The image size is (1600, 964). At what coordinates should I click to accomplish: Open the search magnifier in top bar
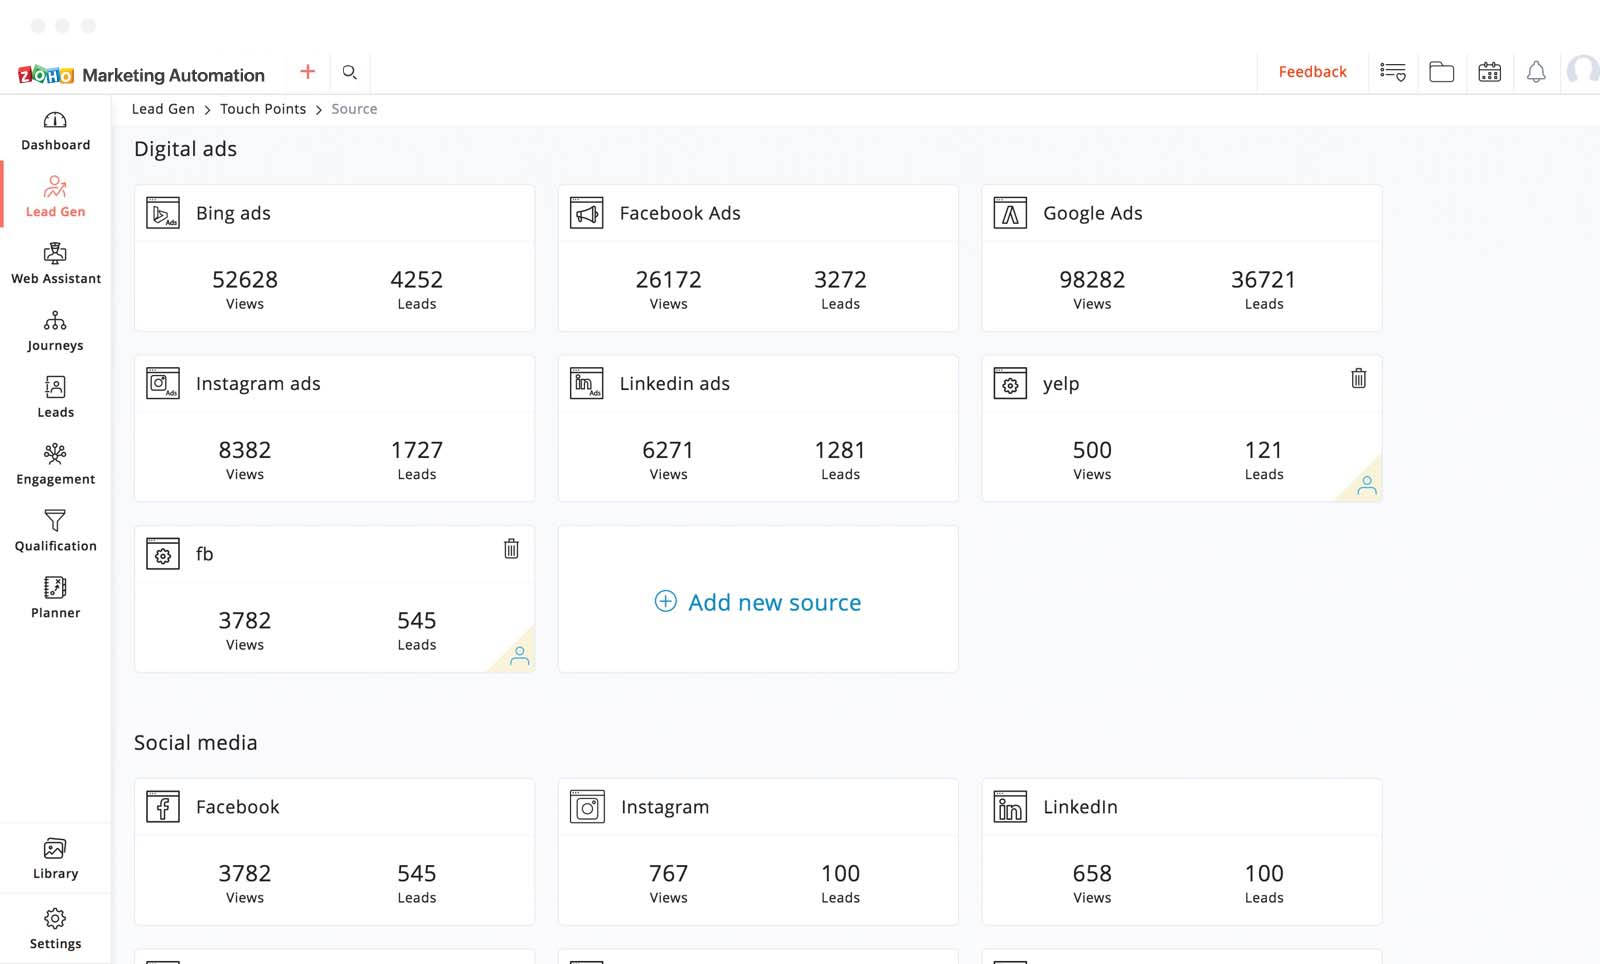point(350,72)
